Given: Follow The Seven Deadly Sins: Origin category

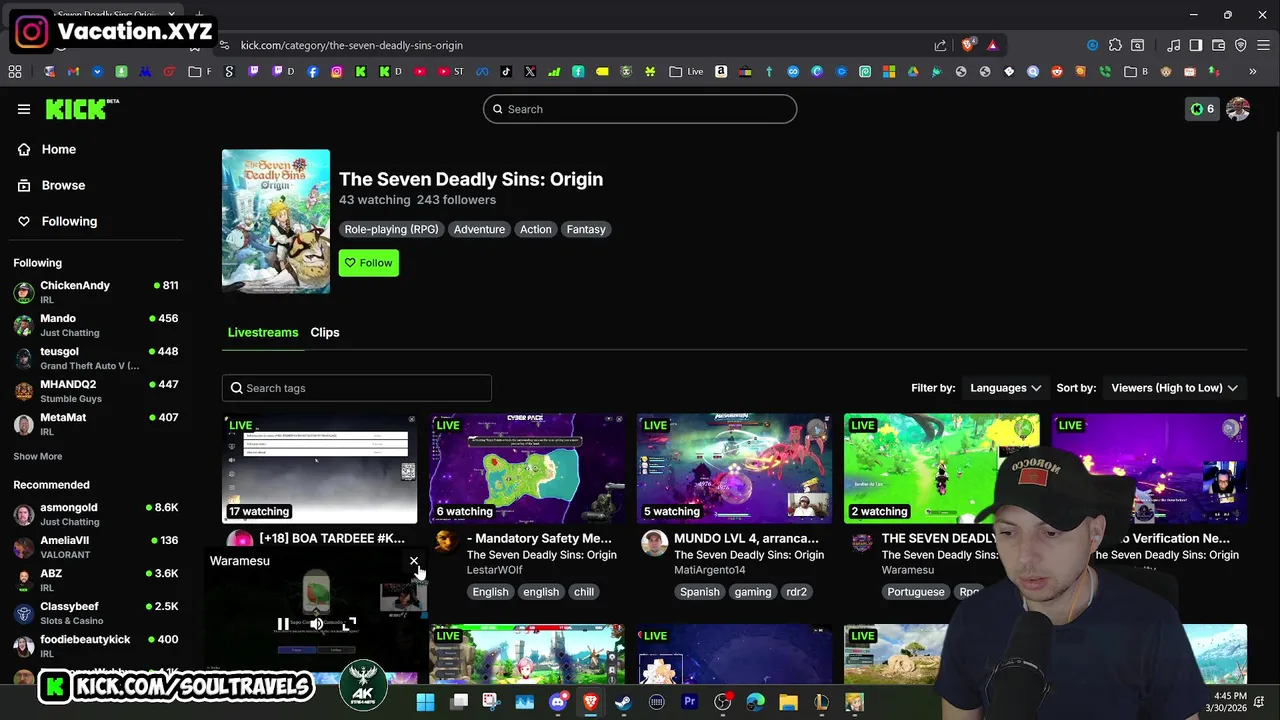Looking at the screenshot, I should (369, 263).
